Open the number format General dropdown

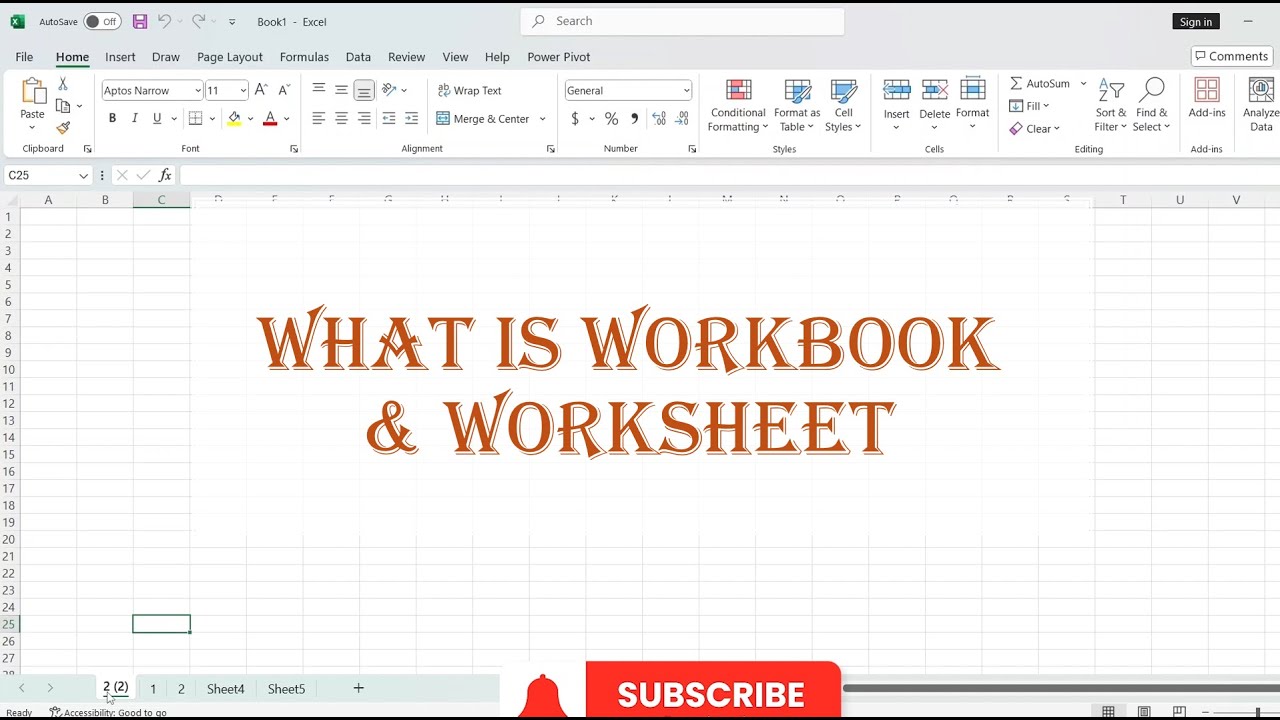(686, 90)
